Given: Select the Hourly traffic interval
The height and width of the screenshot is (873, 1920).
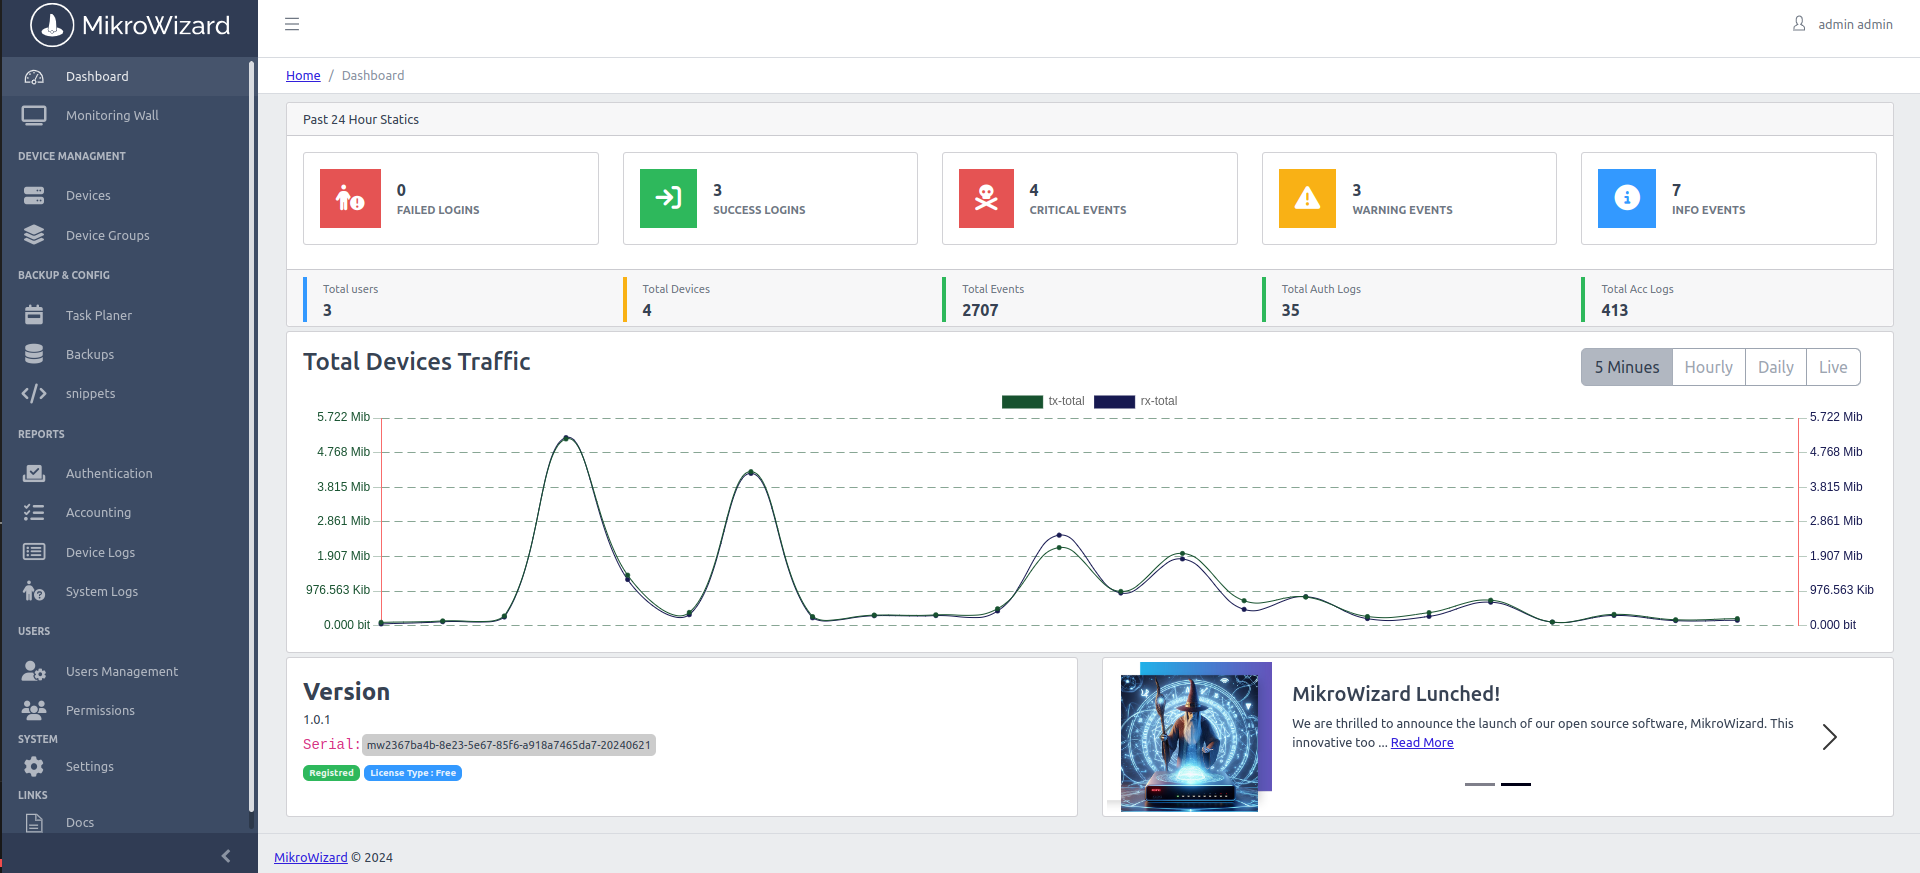Looking at the screenshot, I should click(1708, 367).
